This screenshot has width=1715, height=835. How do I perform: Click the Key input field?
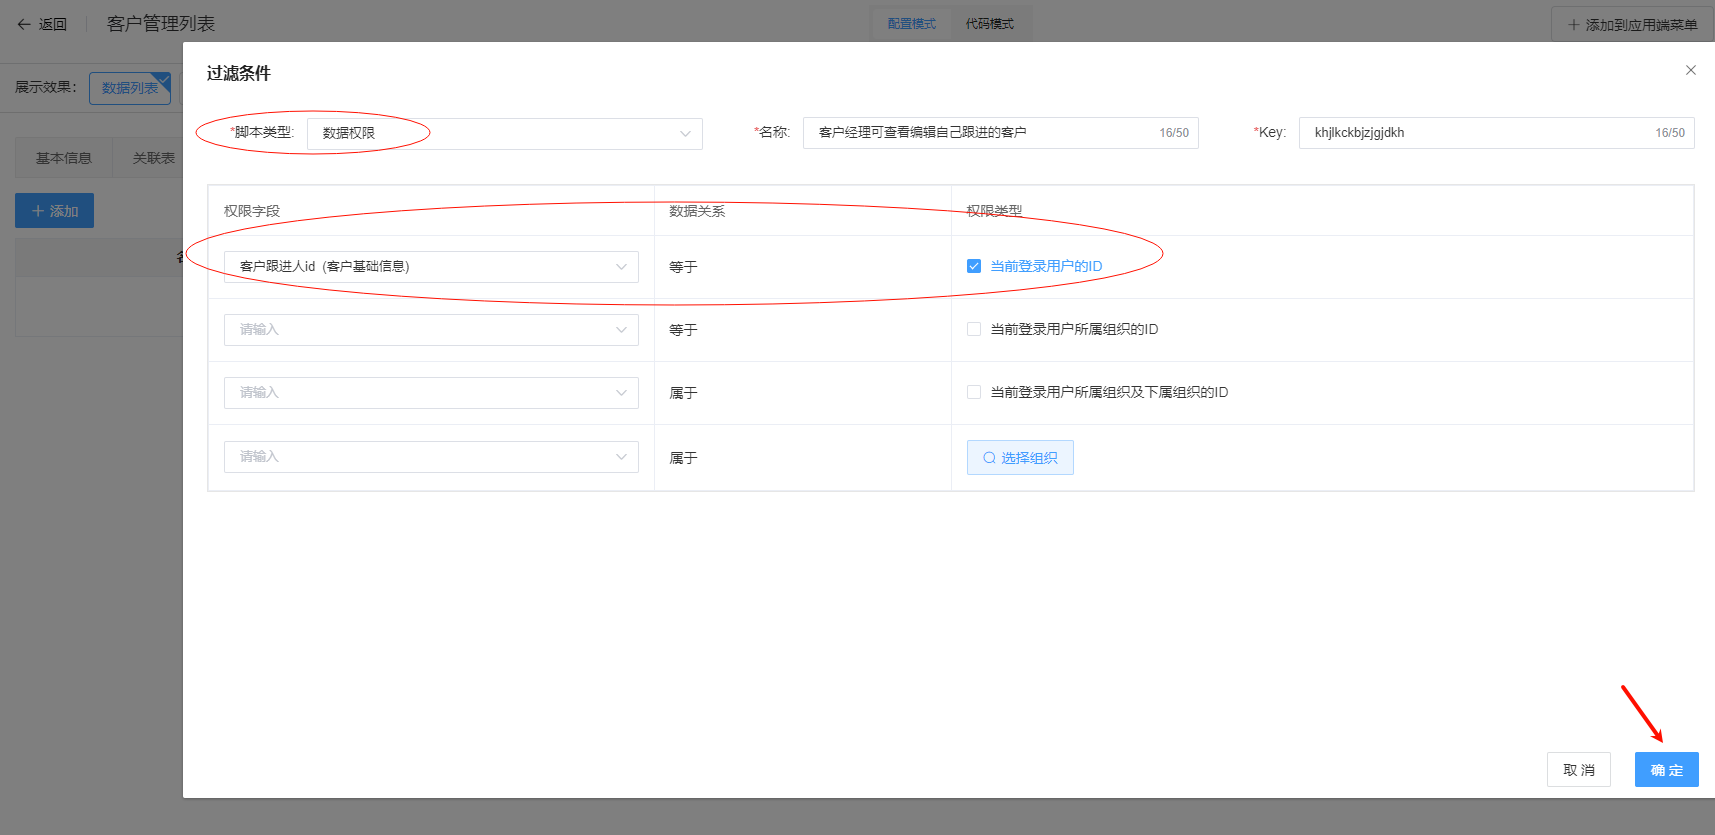[1496, 133]
